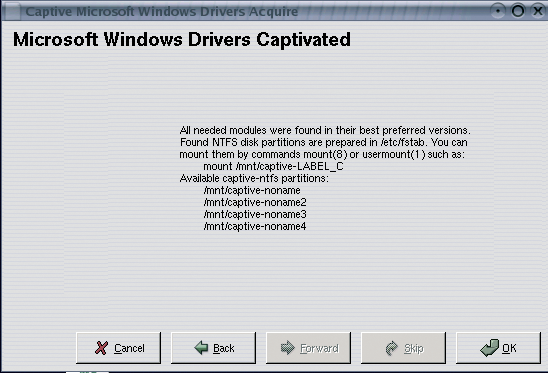Minimize the window with the dot button

pyautogui.click(x=498, y=11)
